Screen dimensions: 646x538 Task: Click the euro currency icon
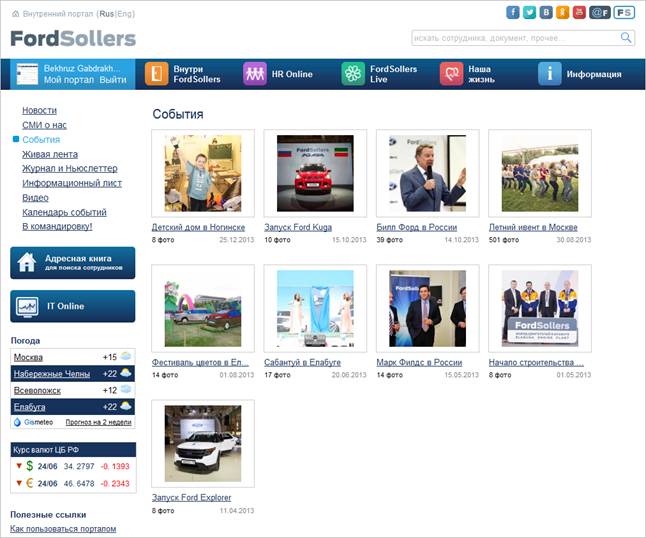[29, 483]
